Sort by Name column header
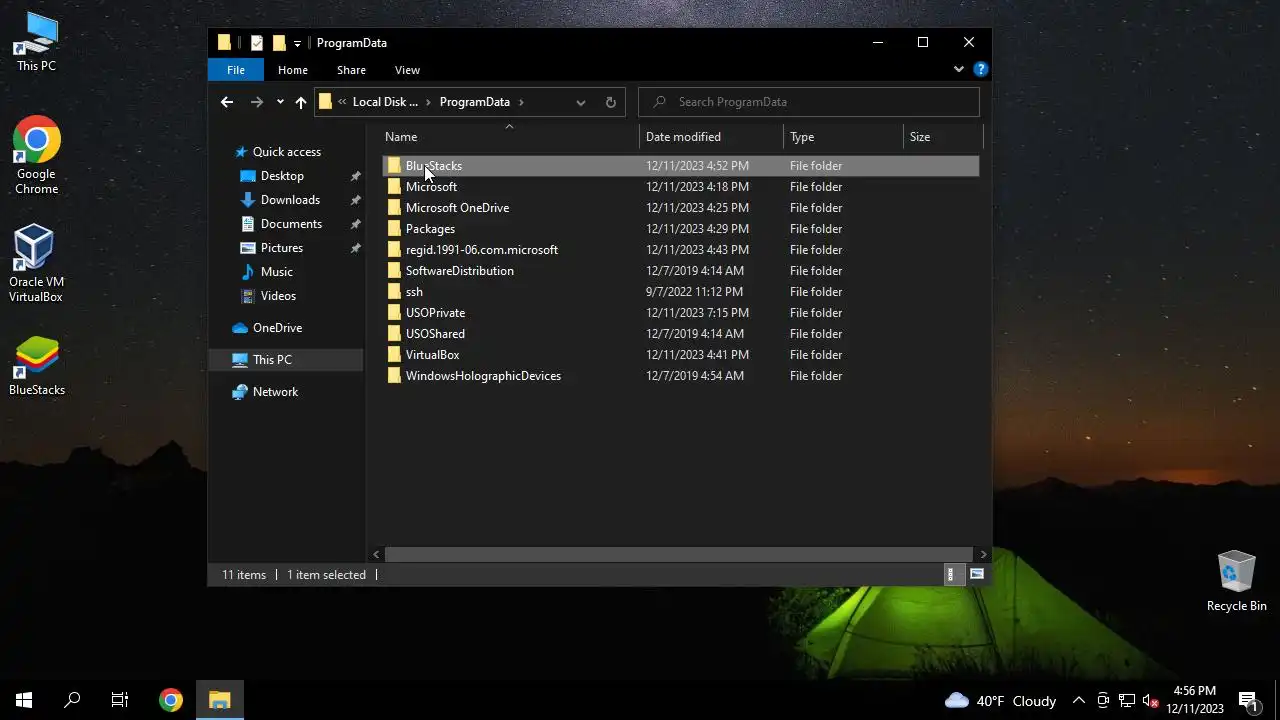 509,137
